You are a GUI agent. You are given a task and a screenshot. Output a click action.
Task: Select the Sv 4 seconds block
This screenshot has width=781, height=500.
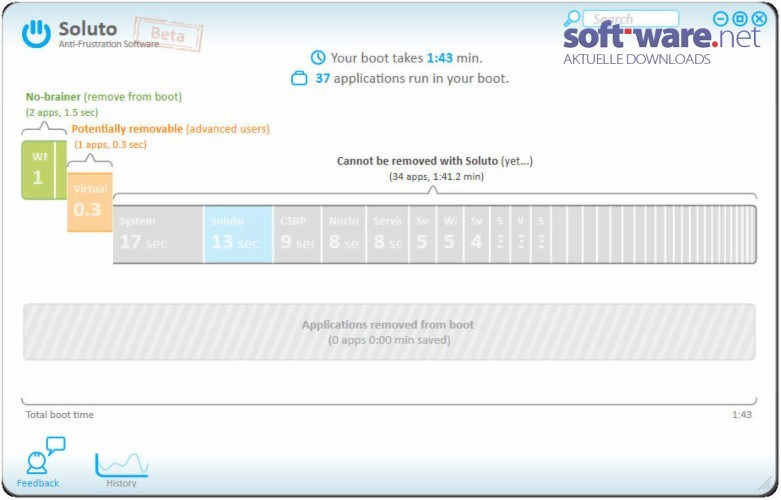coord(477,234)
